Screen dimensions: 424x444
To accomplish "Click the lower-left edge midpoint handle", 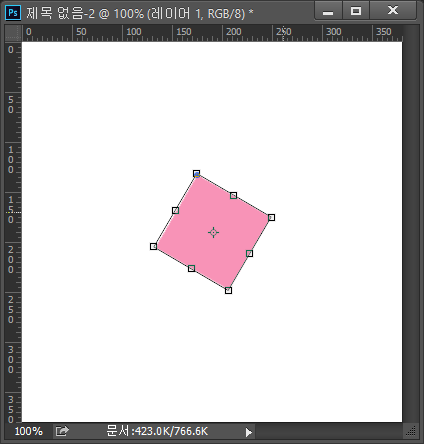I will [x=191, y=268].
